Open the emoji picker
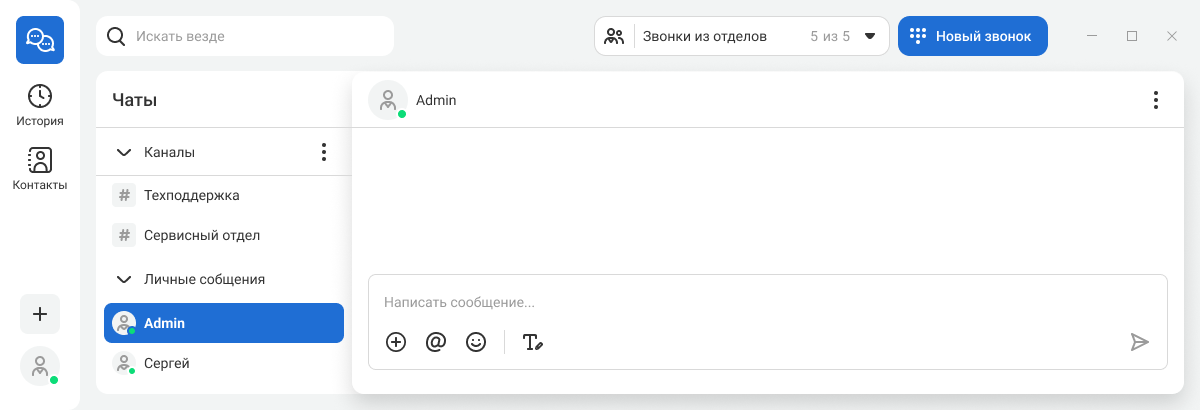 pyautogui.click(x=476, y=342)
